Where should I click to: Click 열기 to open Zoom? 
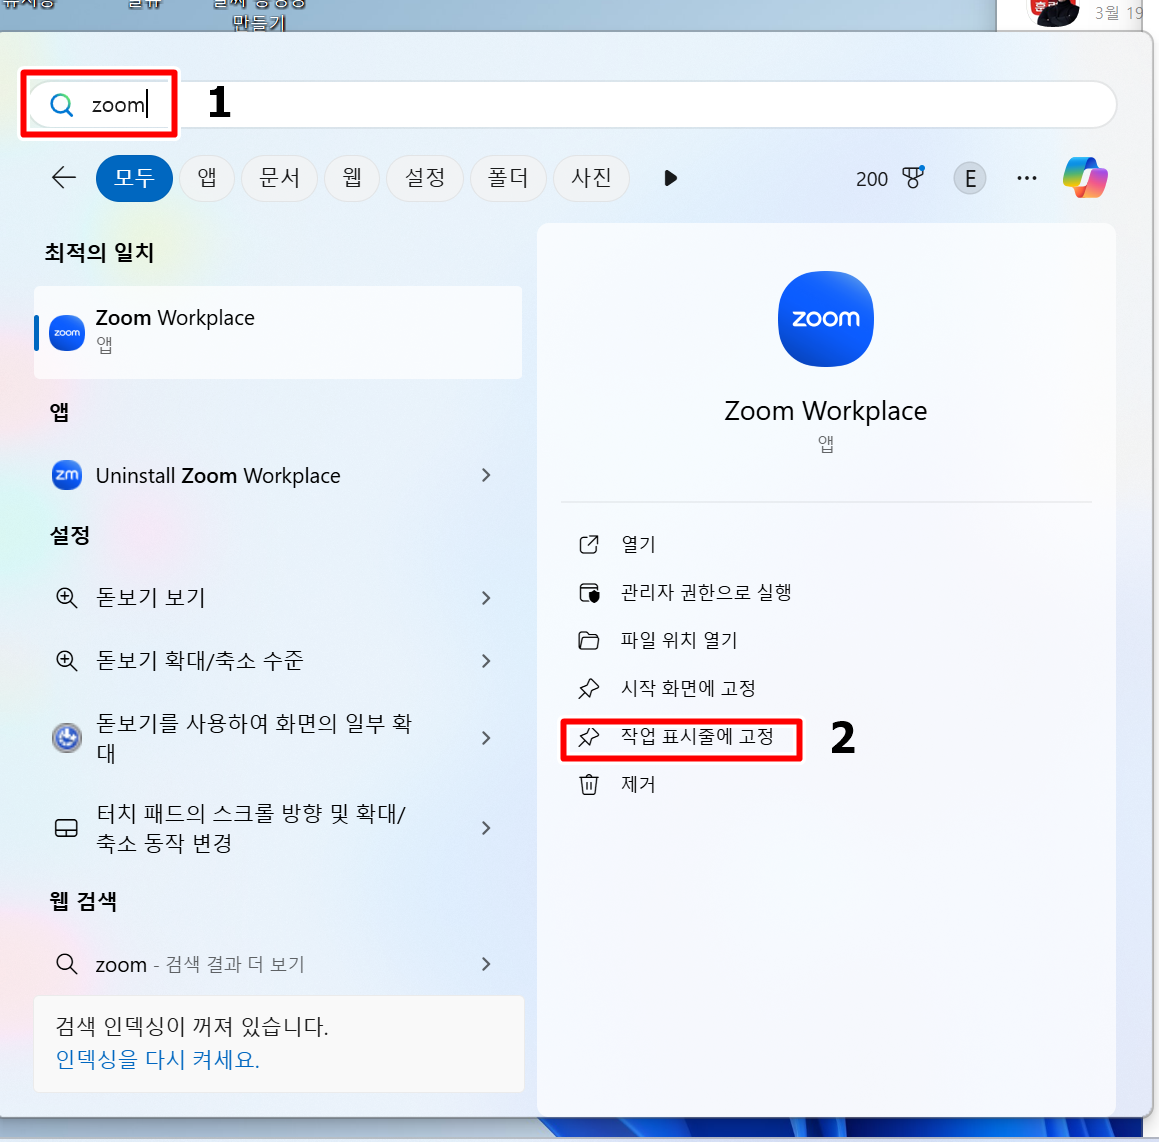point(638,544)
